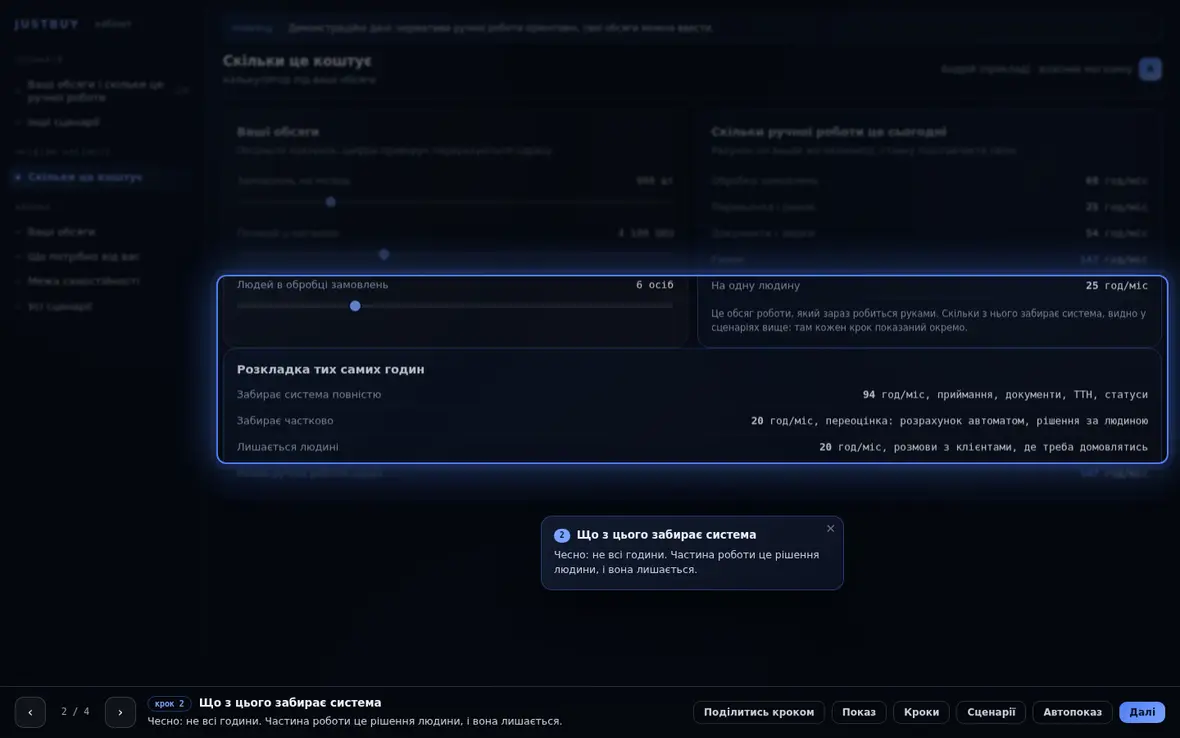Screen dimensions: 1180x738
Task: Click the 6 осіб value
Action: click(655, 284)
